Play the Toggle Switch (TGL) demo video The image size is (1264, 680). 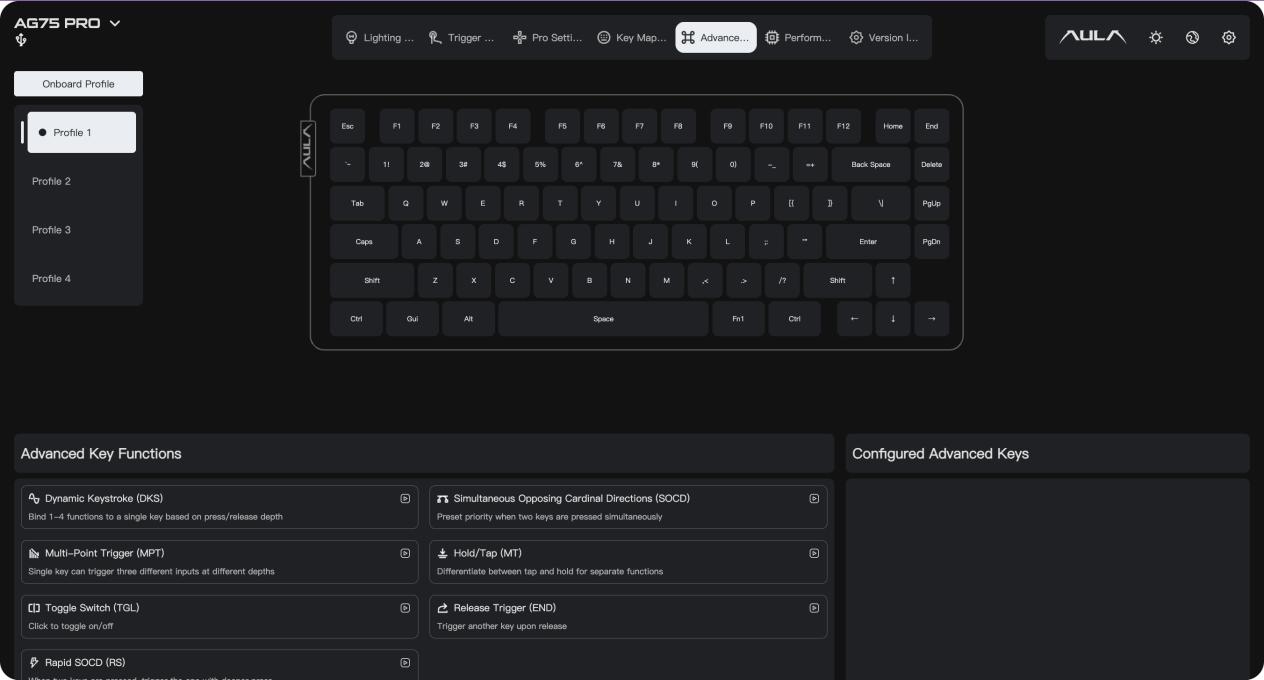[x=405, y=608]
